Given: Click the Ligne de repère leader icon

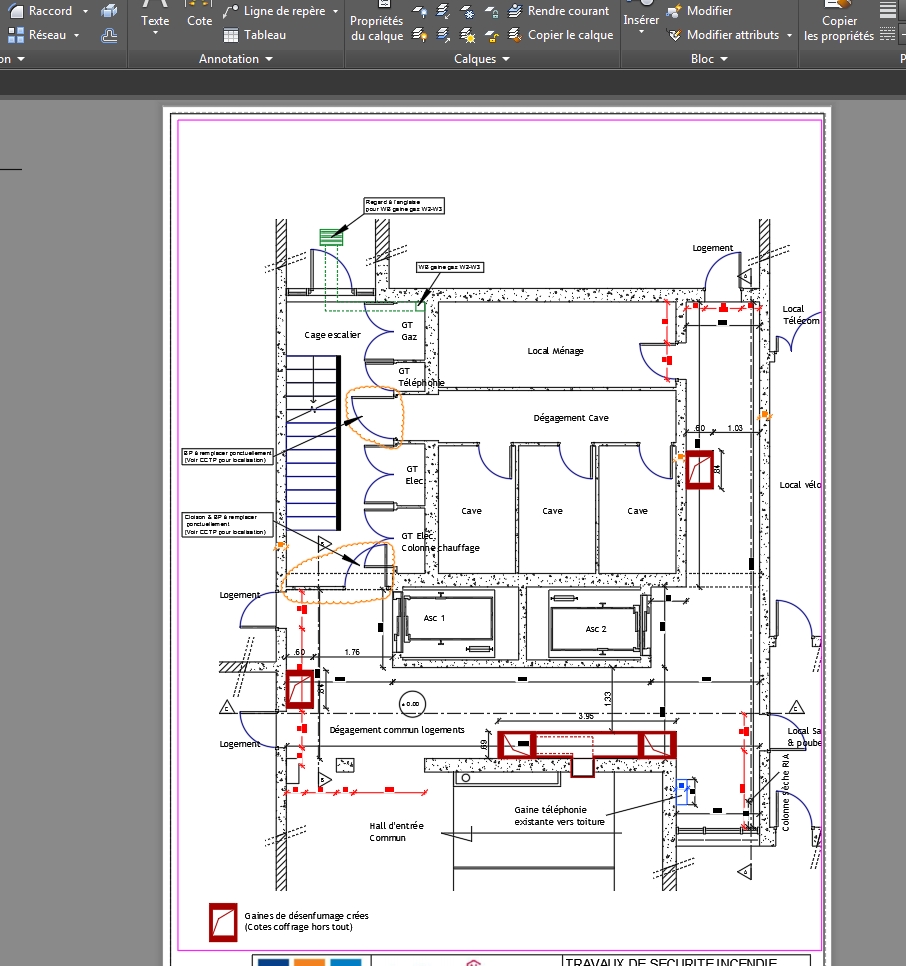Looking at the screenshot, I should (x=231, y=11).
